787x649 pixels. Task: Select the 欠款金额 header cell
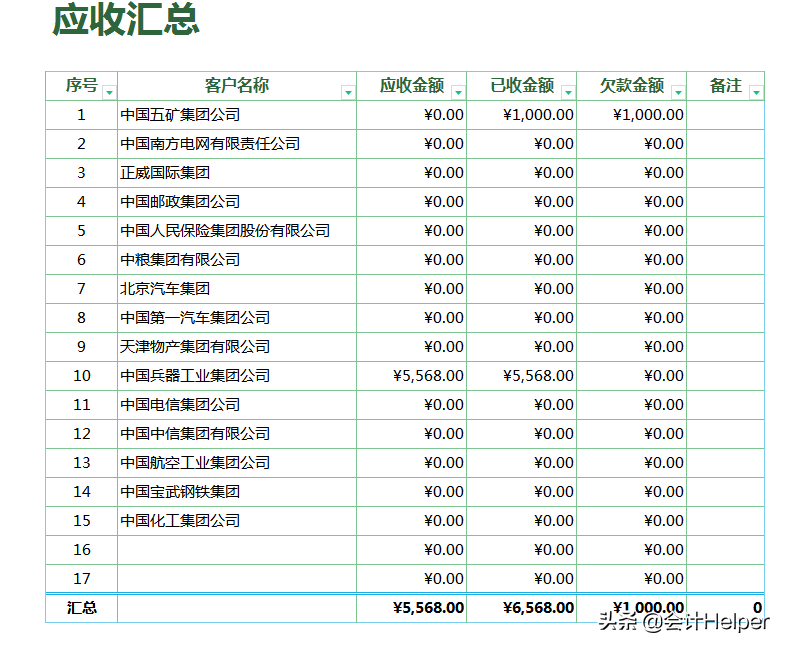(x=631, y=86)
